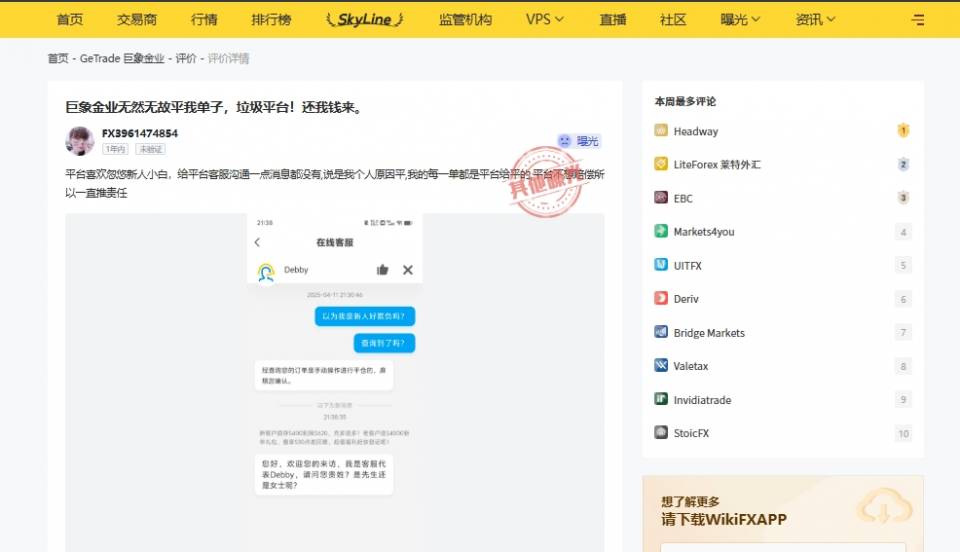
Task: Click the 请下载WikiFXAPP banner
Action: (783, 513)
